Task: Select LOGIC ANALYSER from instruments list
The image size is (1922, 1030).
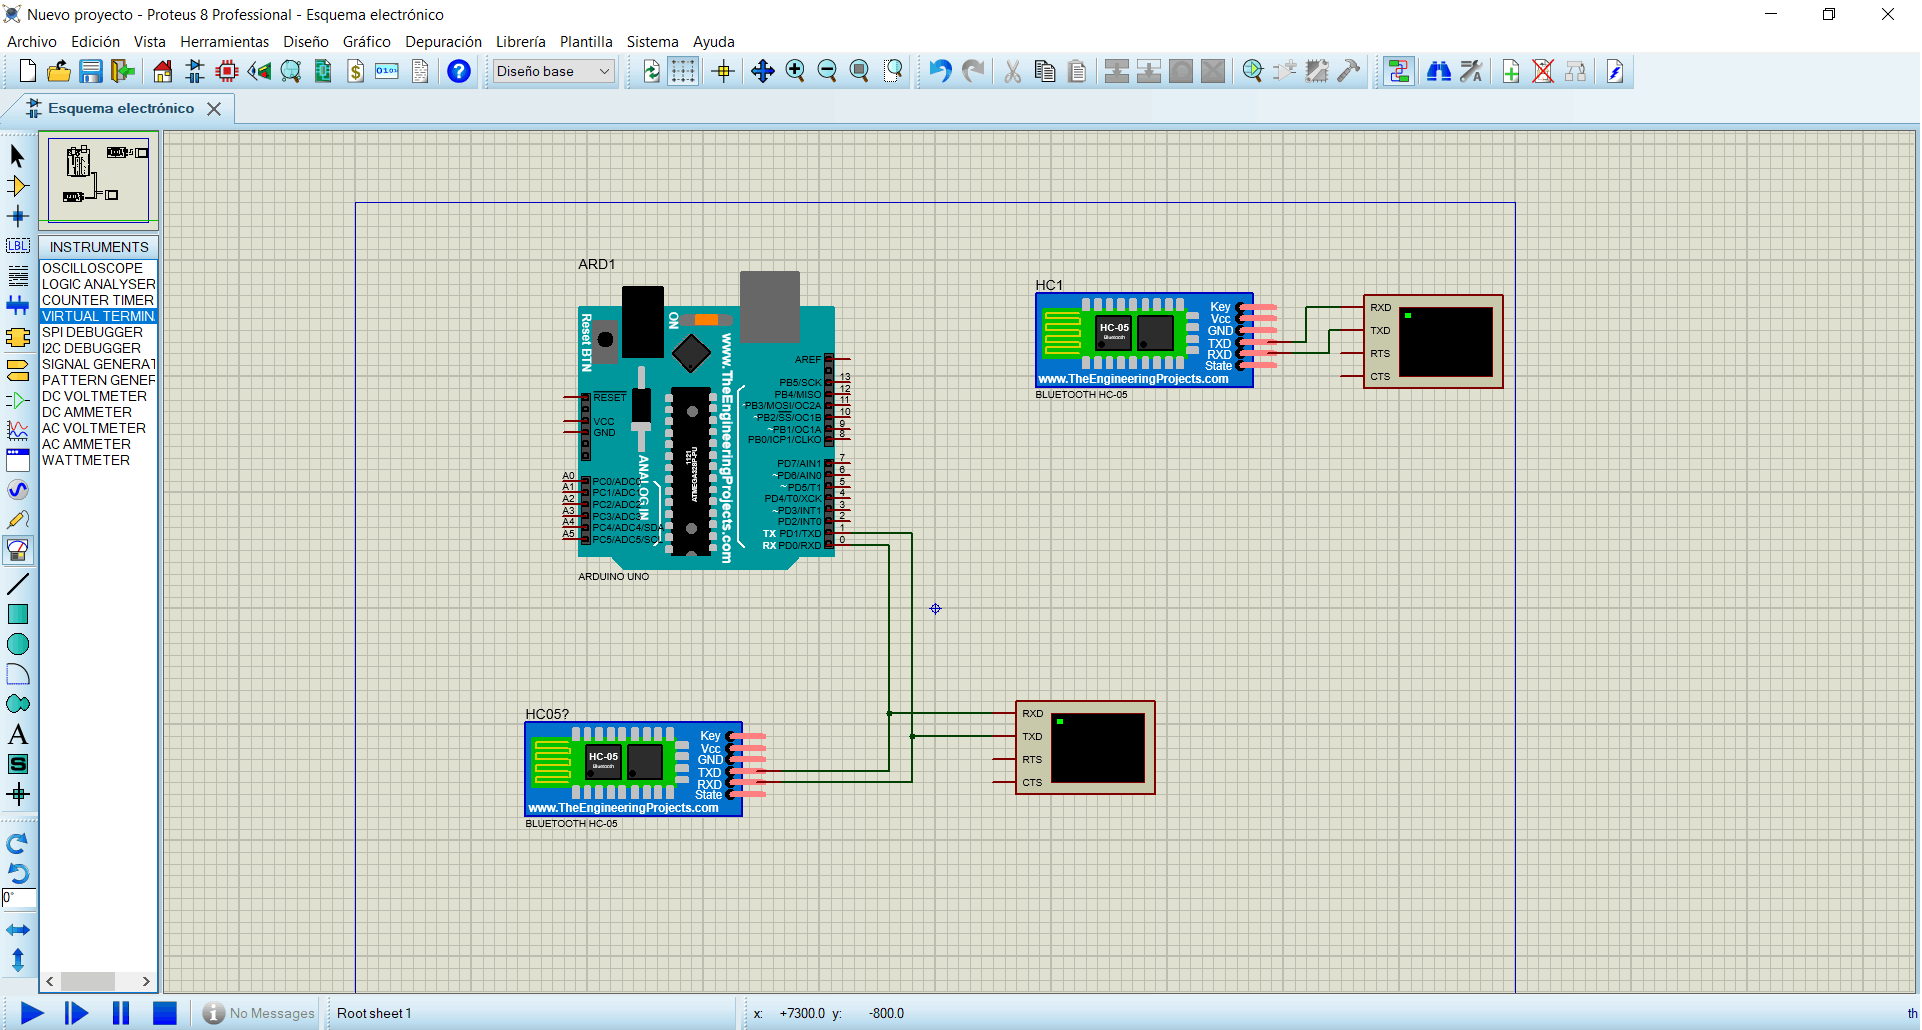Action: [98, 284]
